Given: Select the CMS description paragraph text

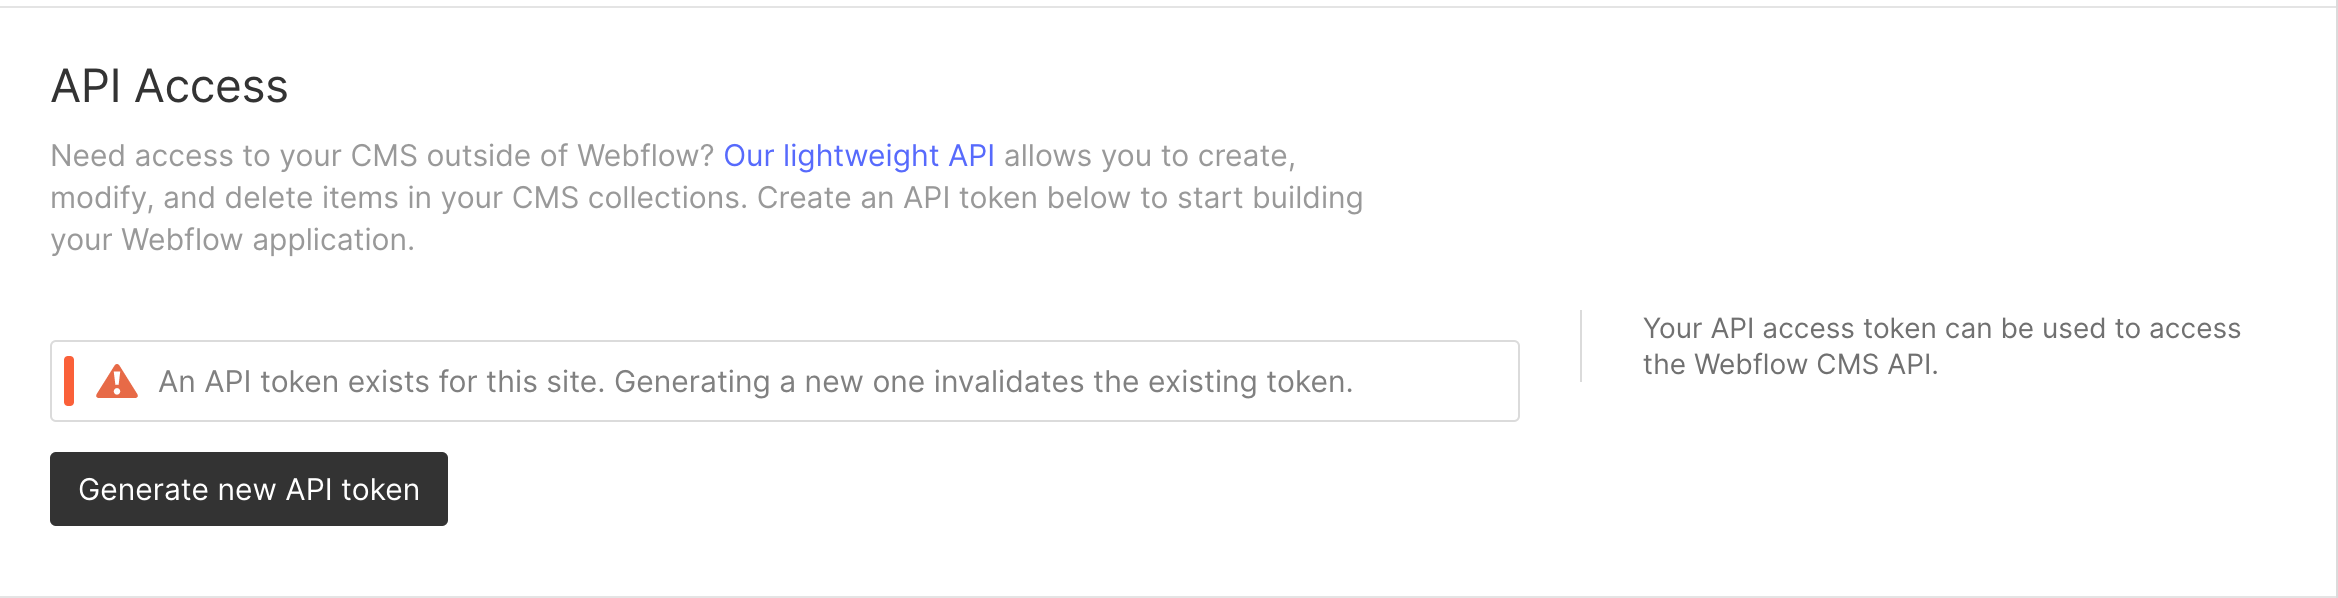Looking at the screenshot, I should coord(707,197).
